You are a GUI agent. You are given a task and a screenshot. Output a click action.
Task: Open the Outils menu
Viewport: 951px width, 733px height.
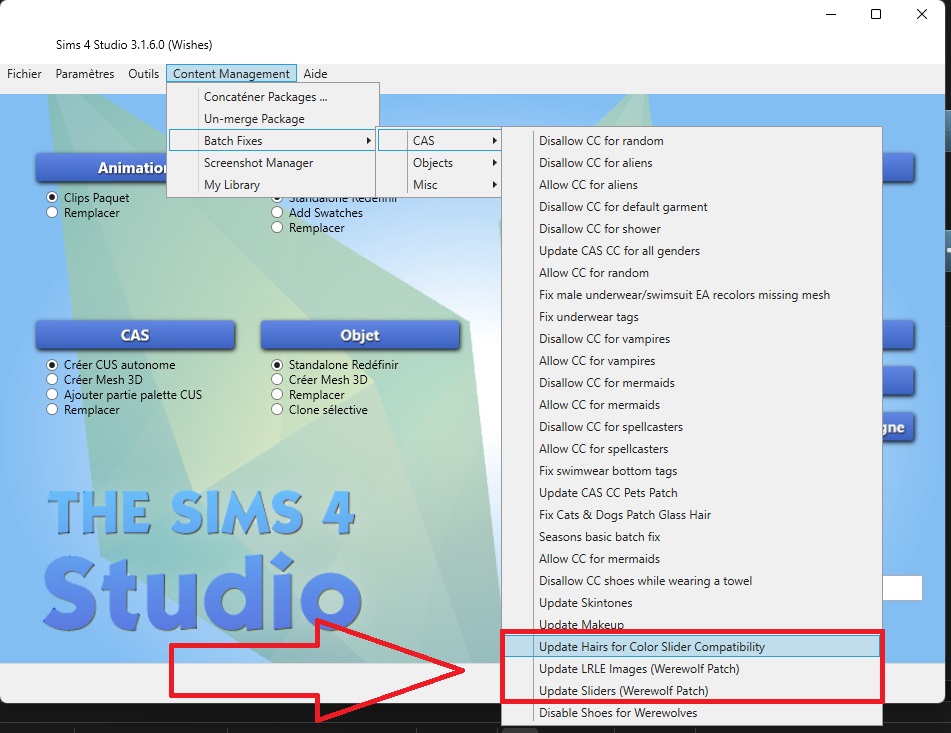tap(143, 73)
